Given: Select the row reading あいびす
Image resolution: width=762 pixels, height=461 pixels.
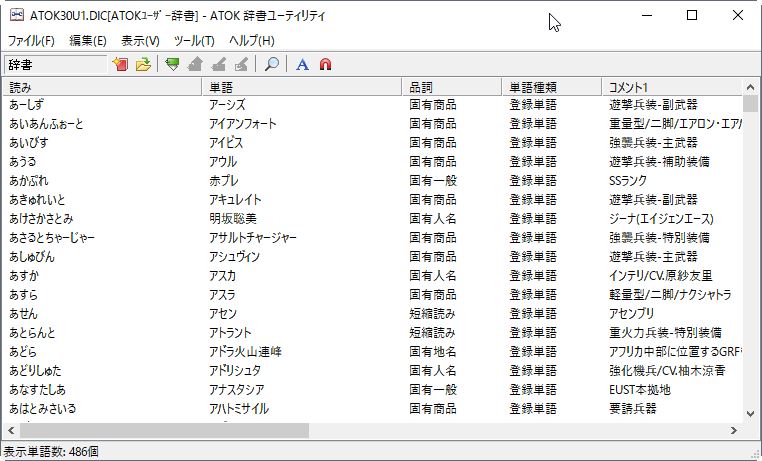Looking at the screenshot, I should pos(29,142).
